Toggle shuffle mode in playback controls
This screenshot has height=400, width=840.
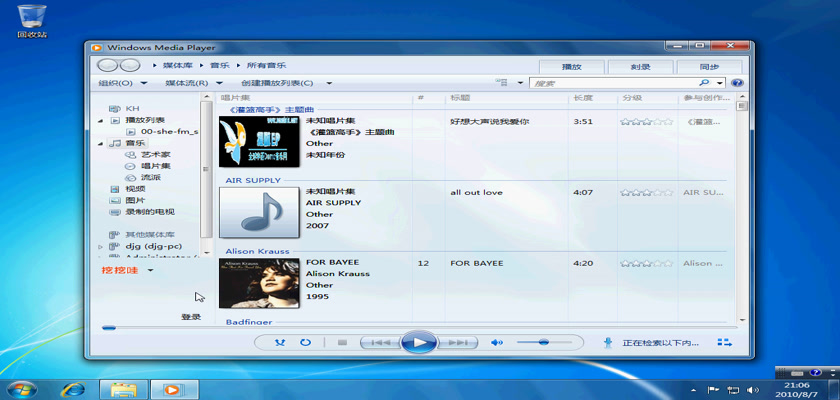[279, 342]
